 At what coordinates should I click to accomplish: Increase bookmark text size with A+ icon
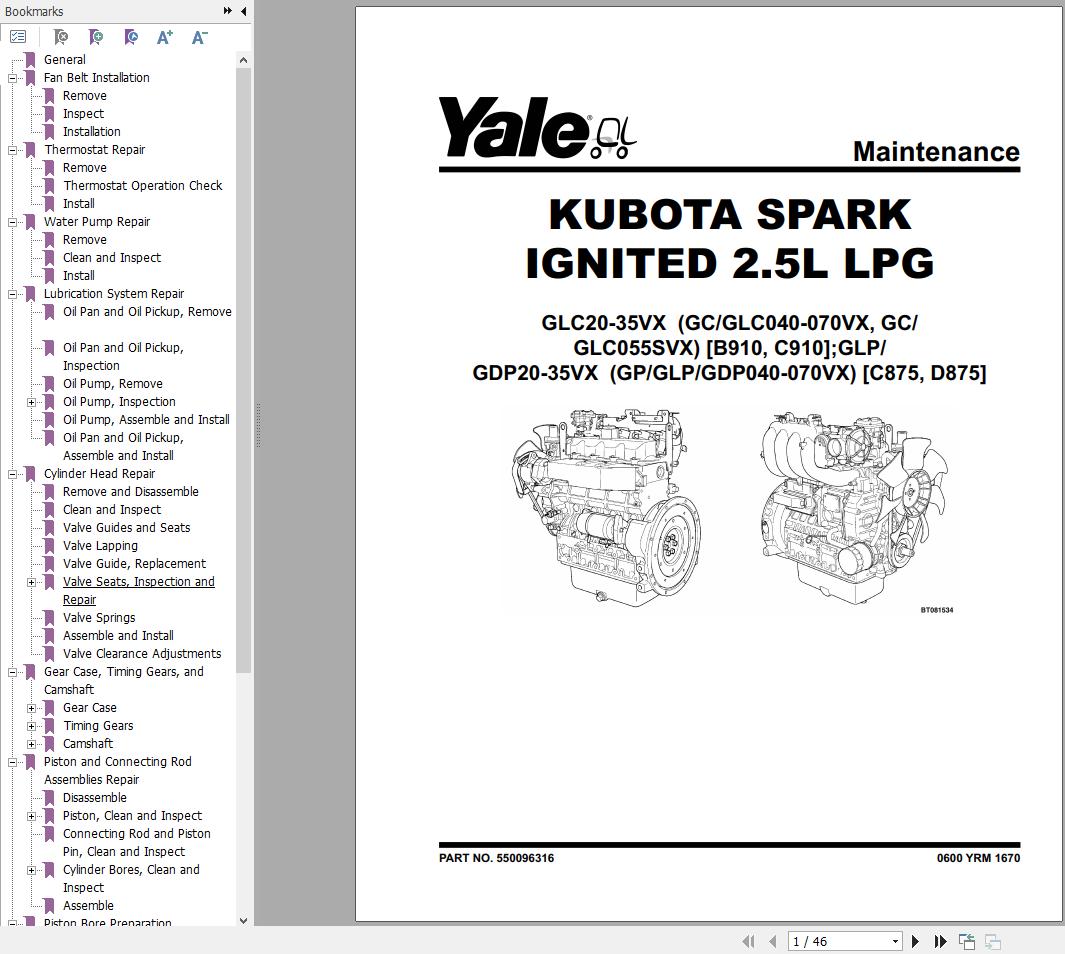click(x=165, y=37)
